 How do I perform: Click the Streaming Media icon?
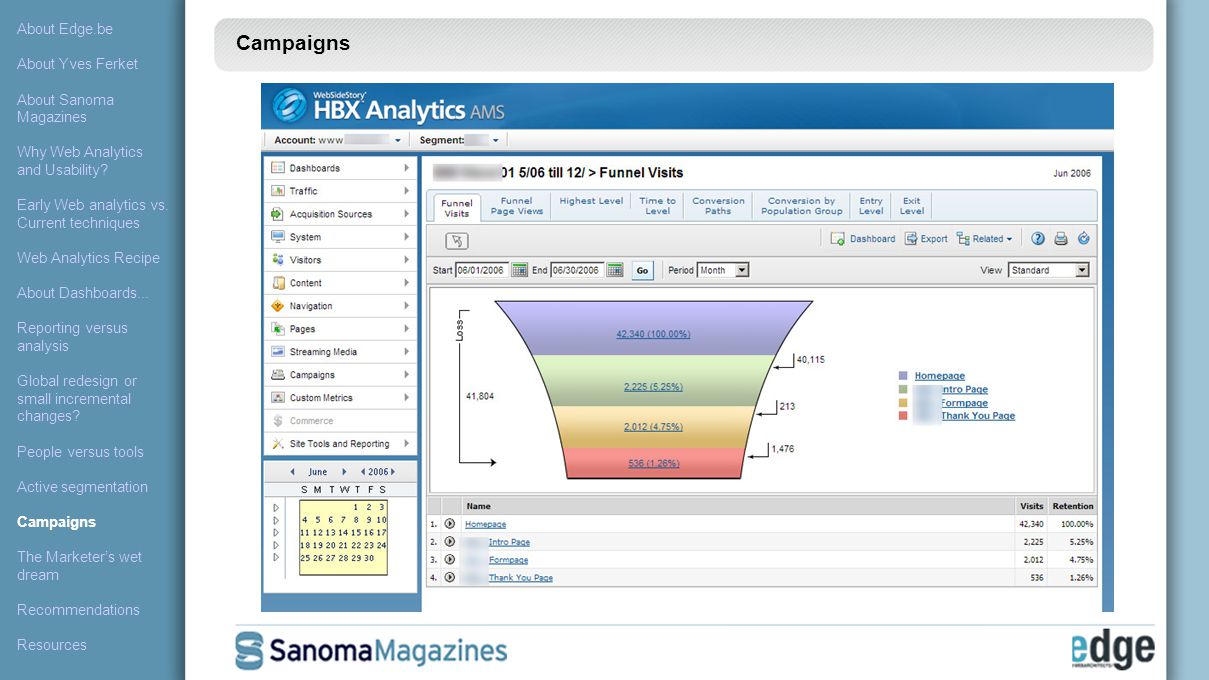[278, 352]
